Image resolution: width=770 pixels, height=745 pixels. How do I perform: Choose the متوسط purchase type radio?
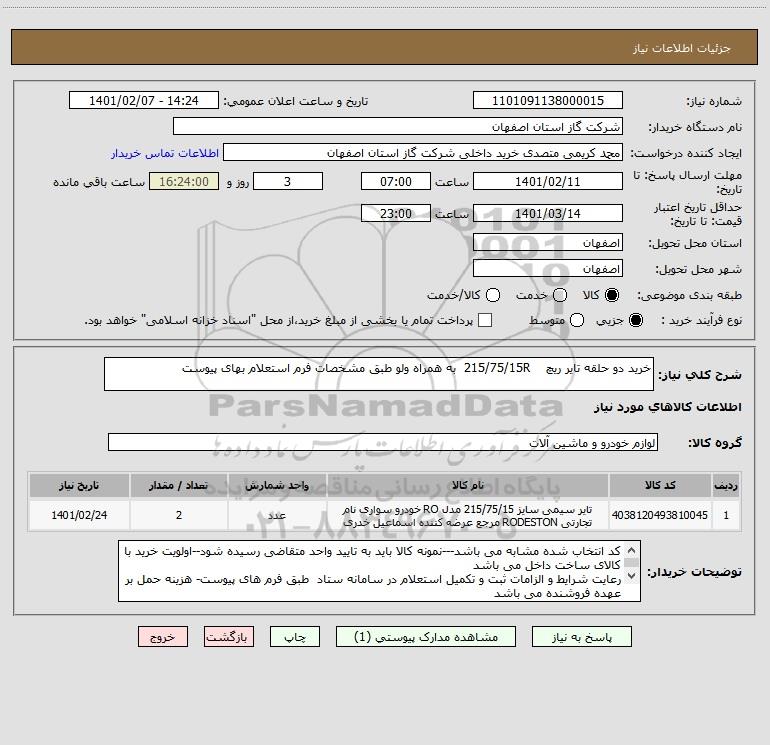click(577, 320)
